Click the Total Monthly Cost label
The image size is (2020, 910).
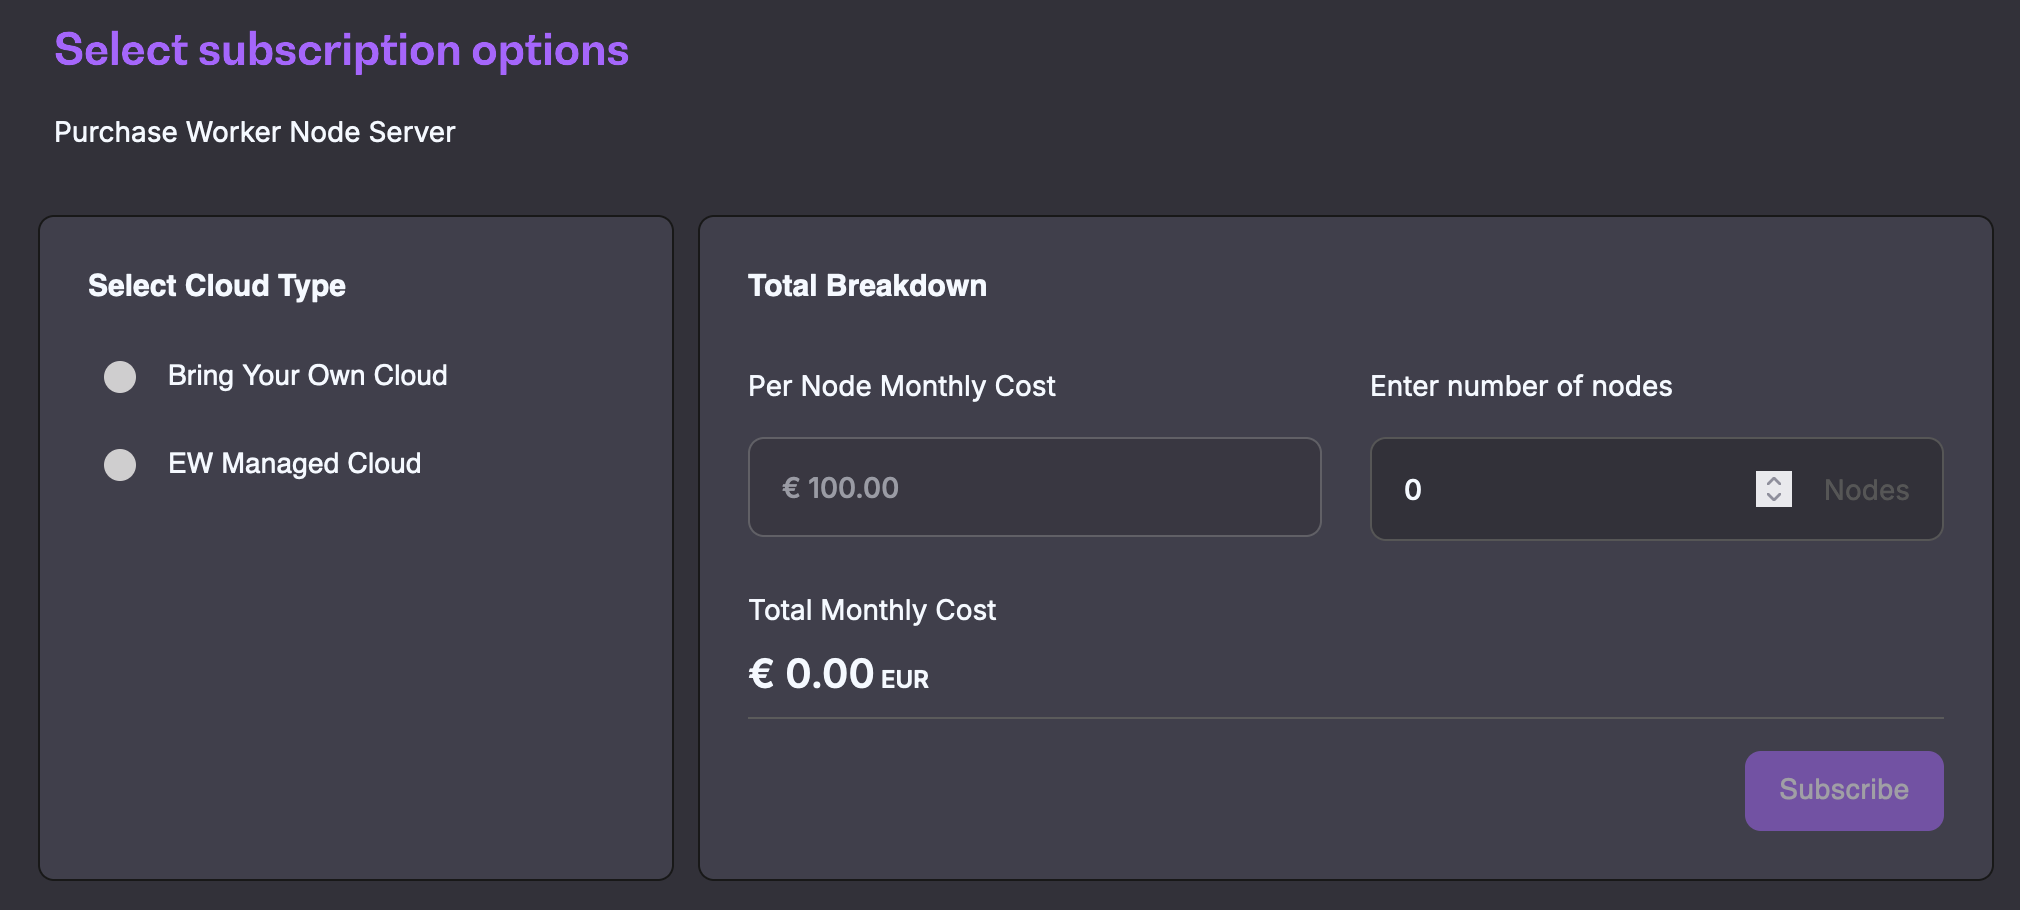pos(871,610)
